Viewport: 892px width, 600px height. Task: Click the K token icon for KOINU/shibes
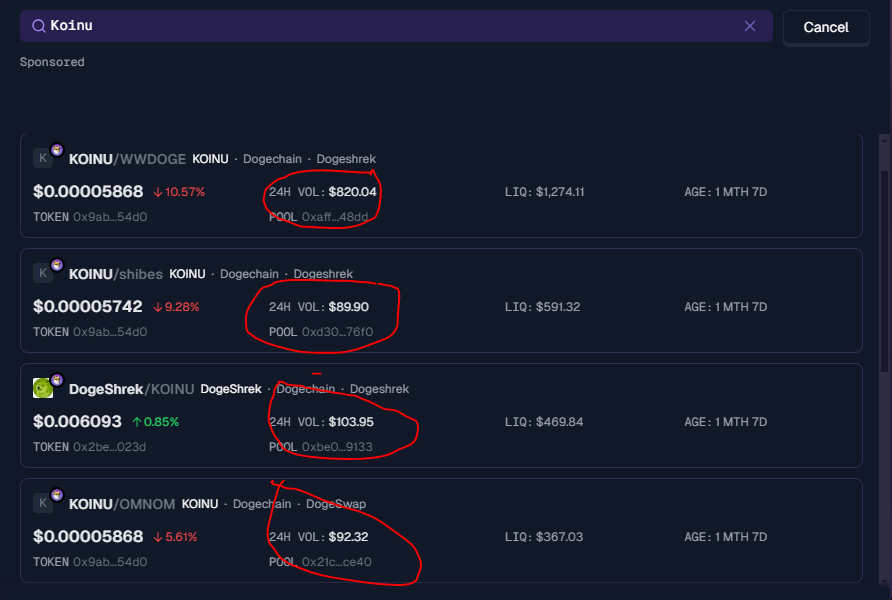click(x=43, y=273)
